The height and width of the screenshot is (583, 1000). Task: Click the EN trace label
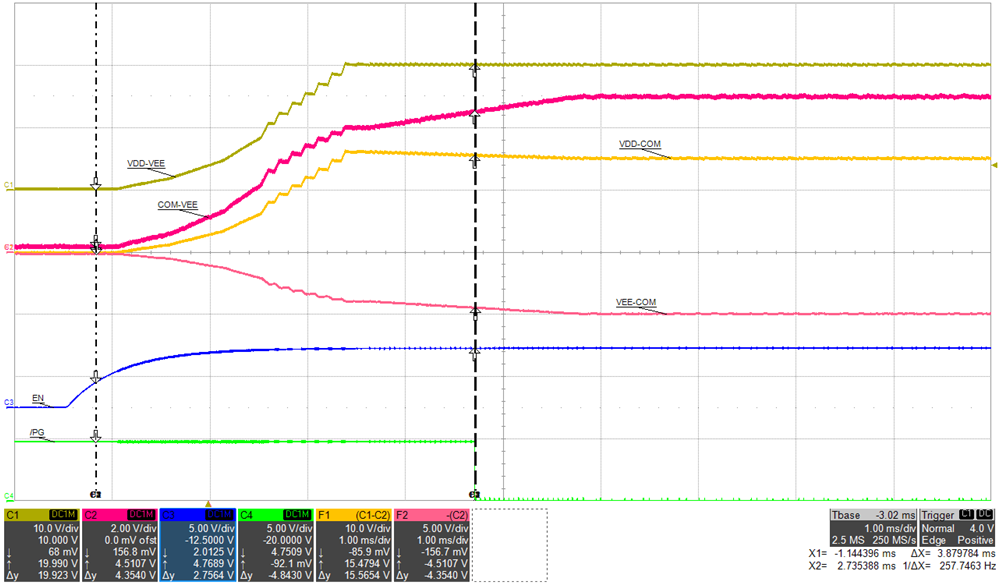[x=38, y=397]
